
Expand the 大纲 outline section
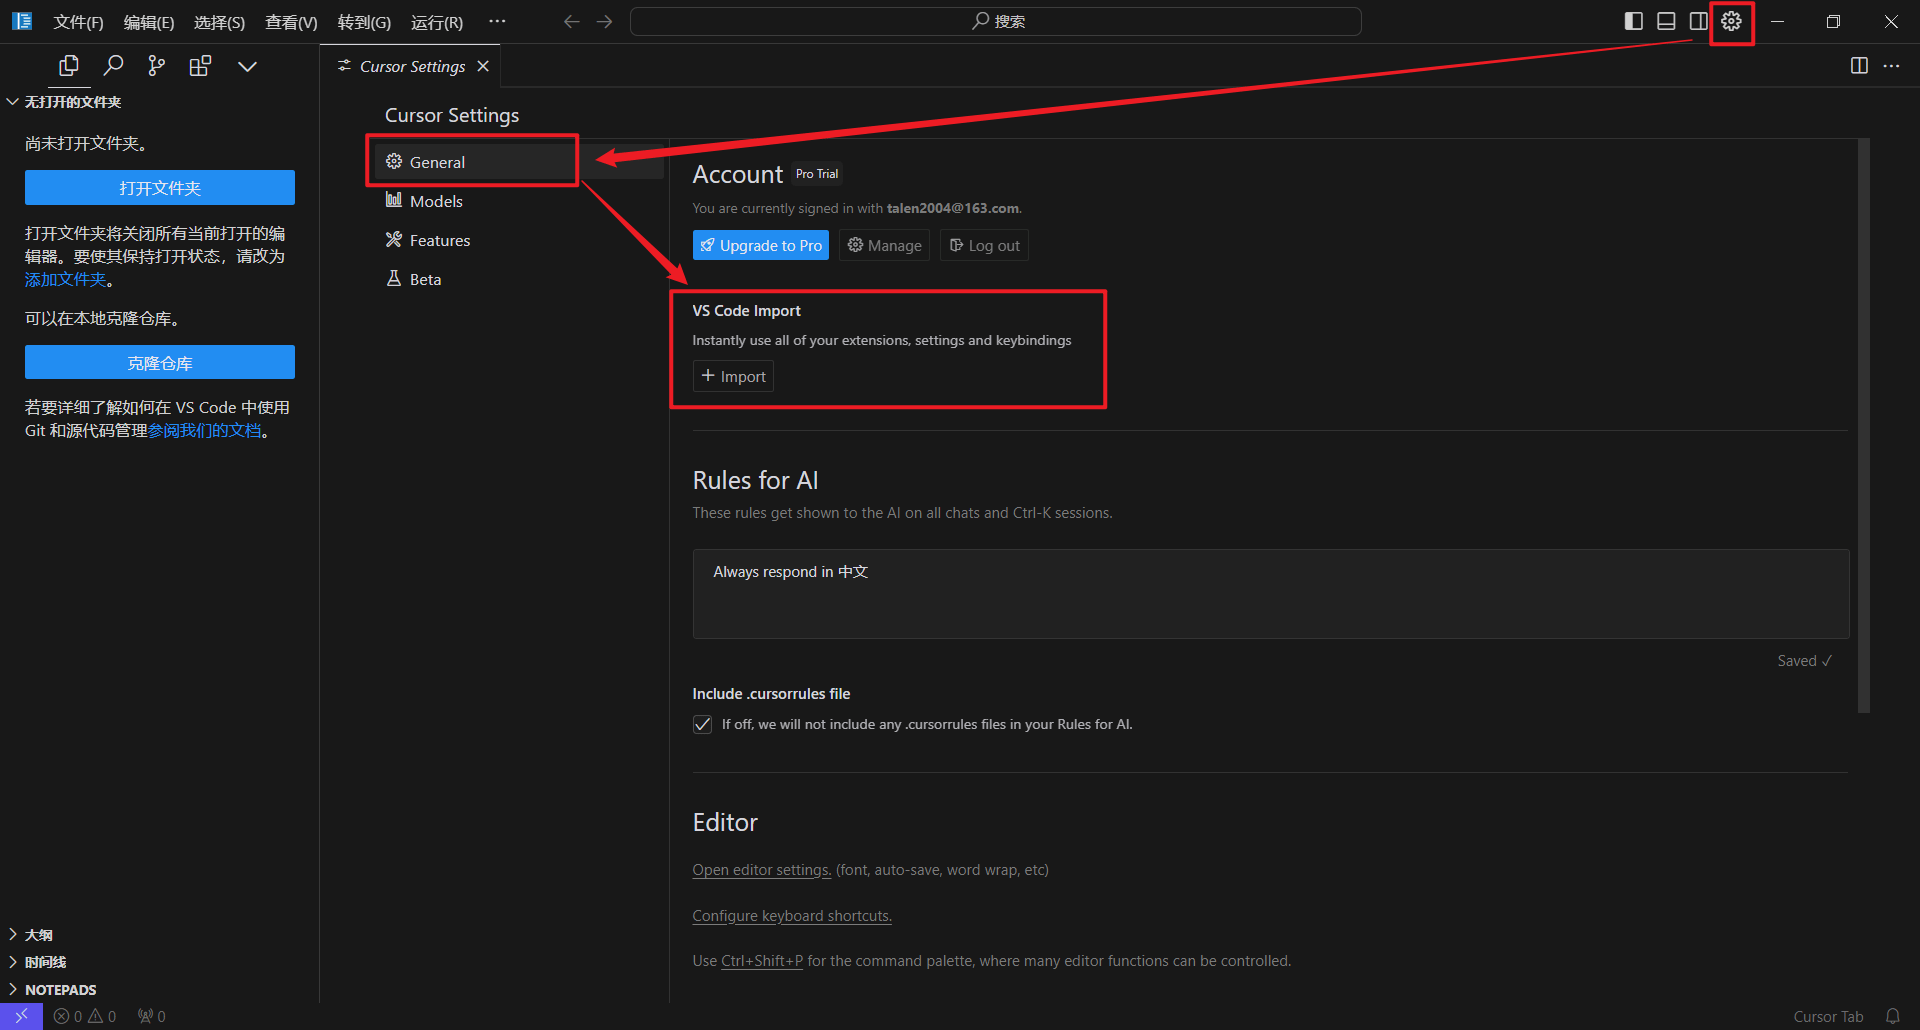(x=38, y=934)
